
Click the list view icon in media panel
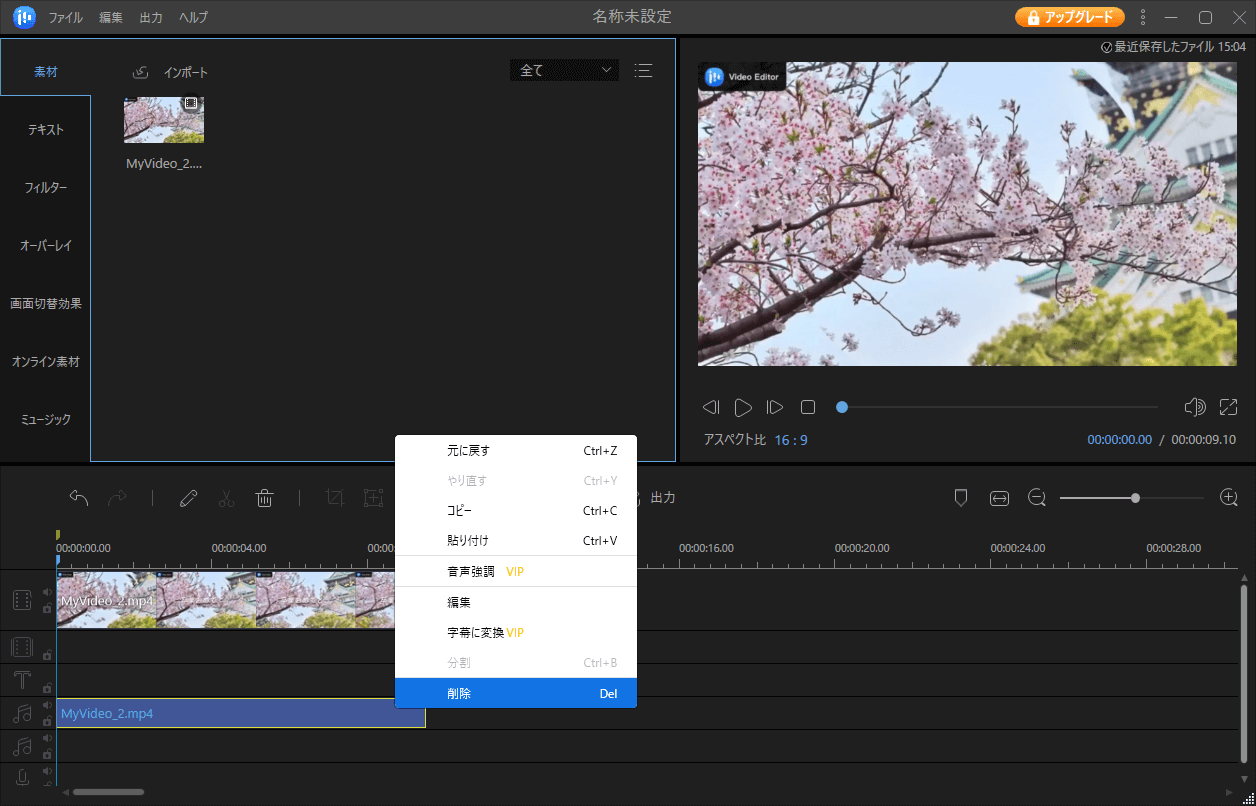click(643, 70)
